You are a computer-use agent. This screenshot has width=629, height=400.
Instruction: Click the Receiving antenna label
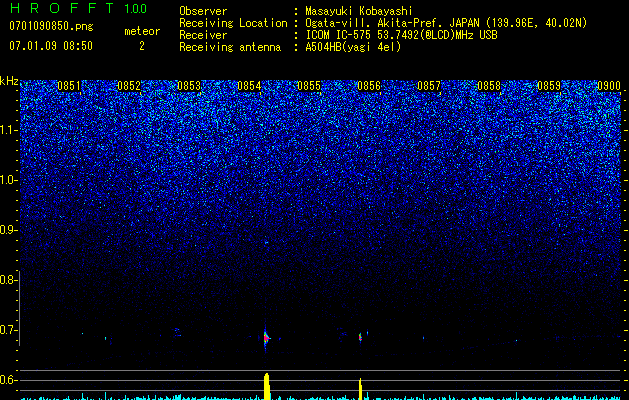coord(230,47)
